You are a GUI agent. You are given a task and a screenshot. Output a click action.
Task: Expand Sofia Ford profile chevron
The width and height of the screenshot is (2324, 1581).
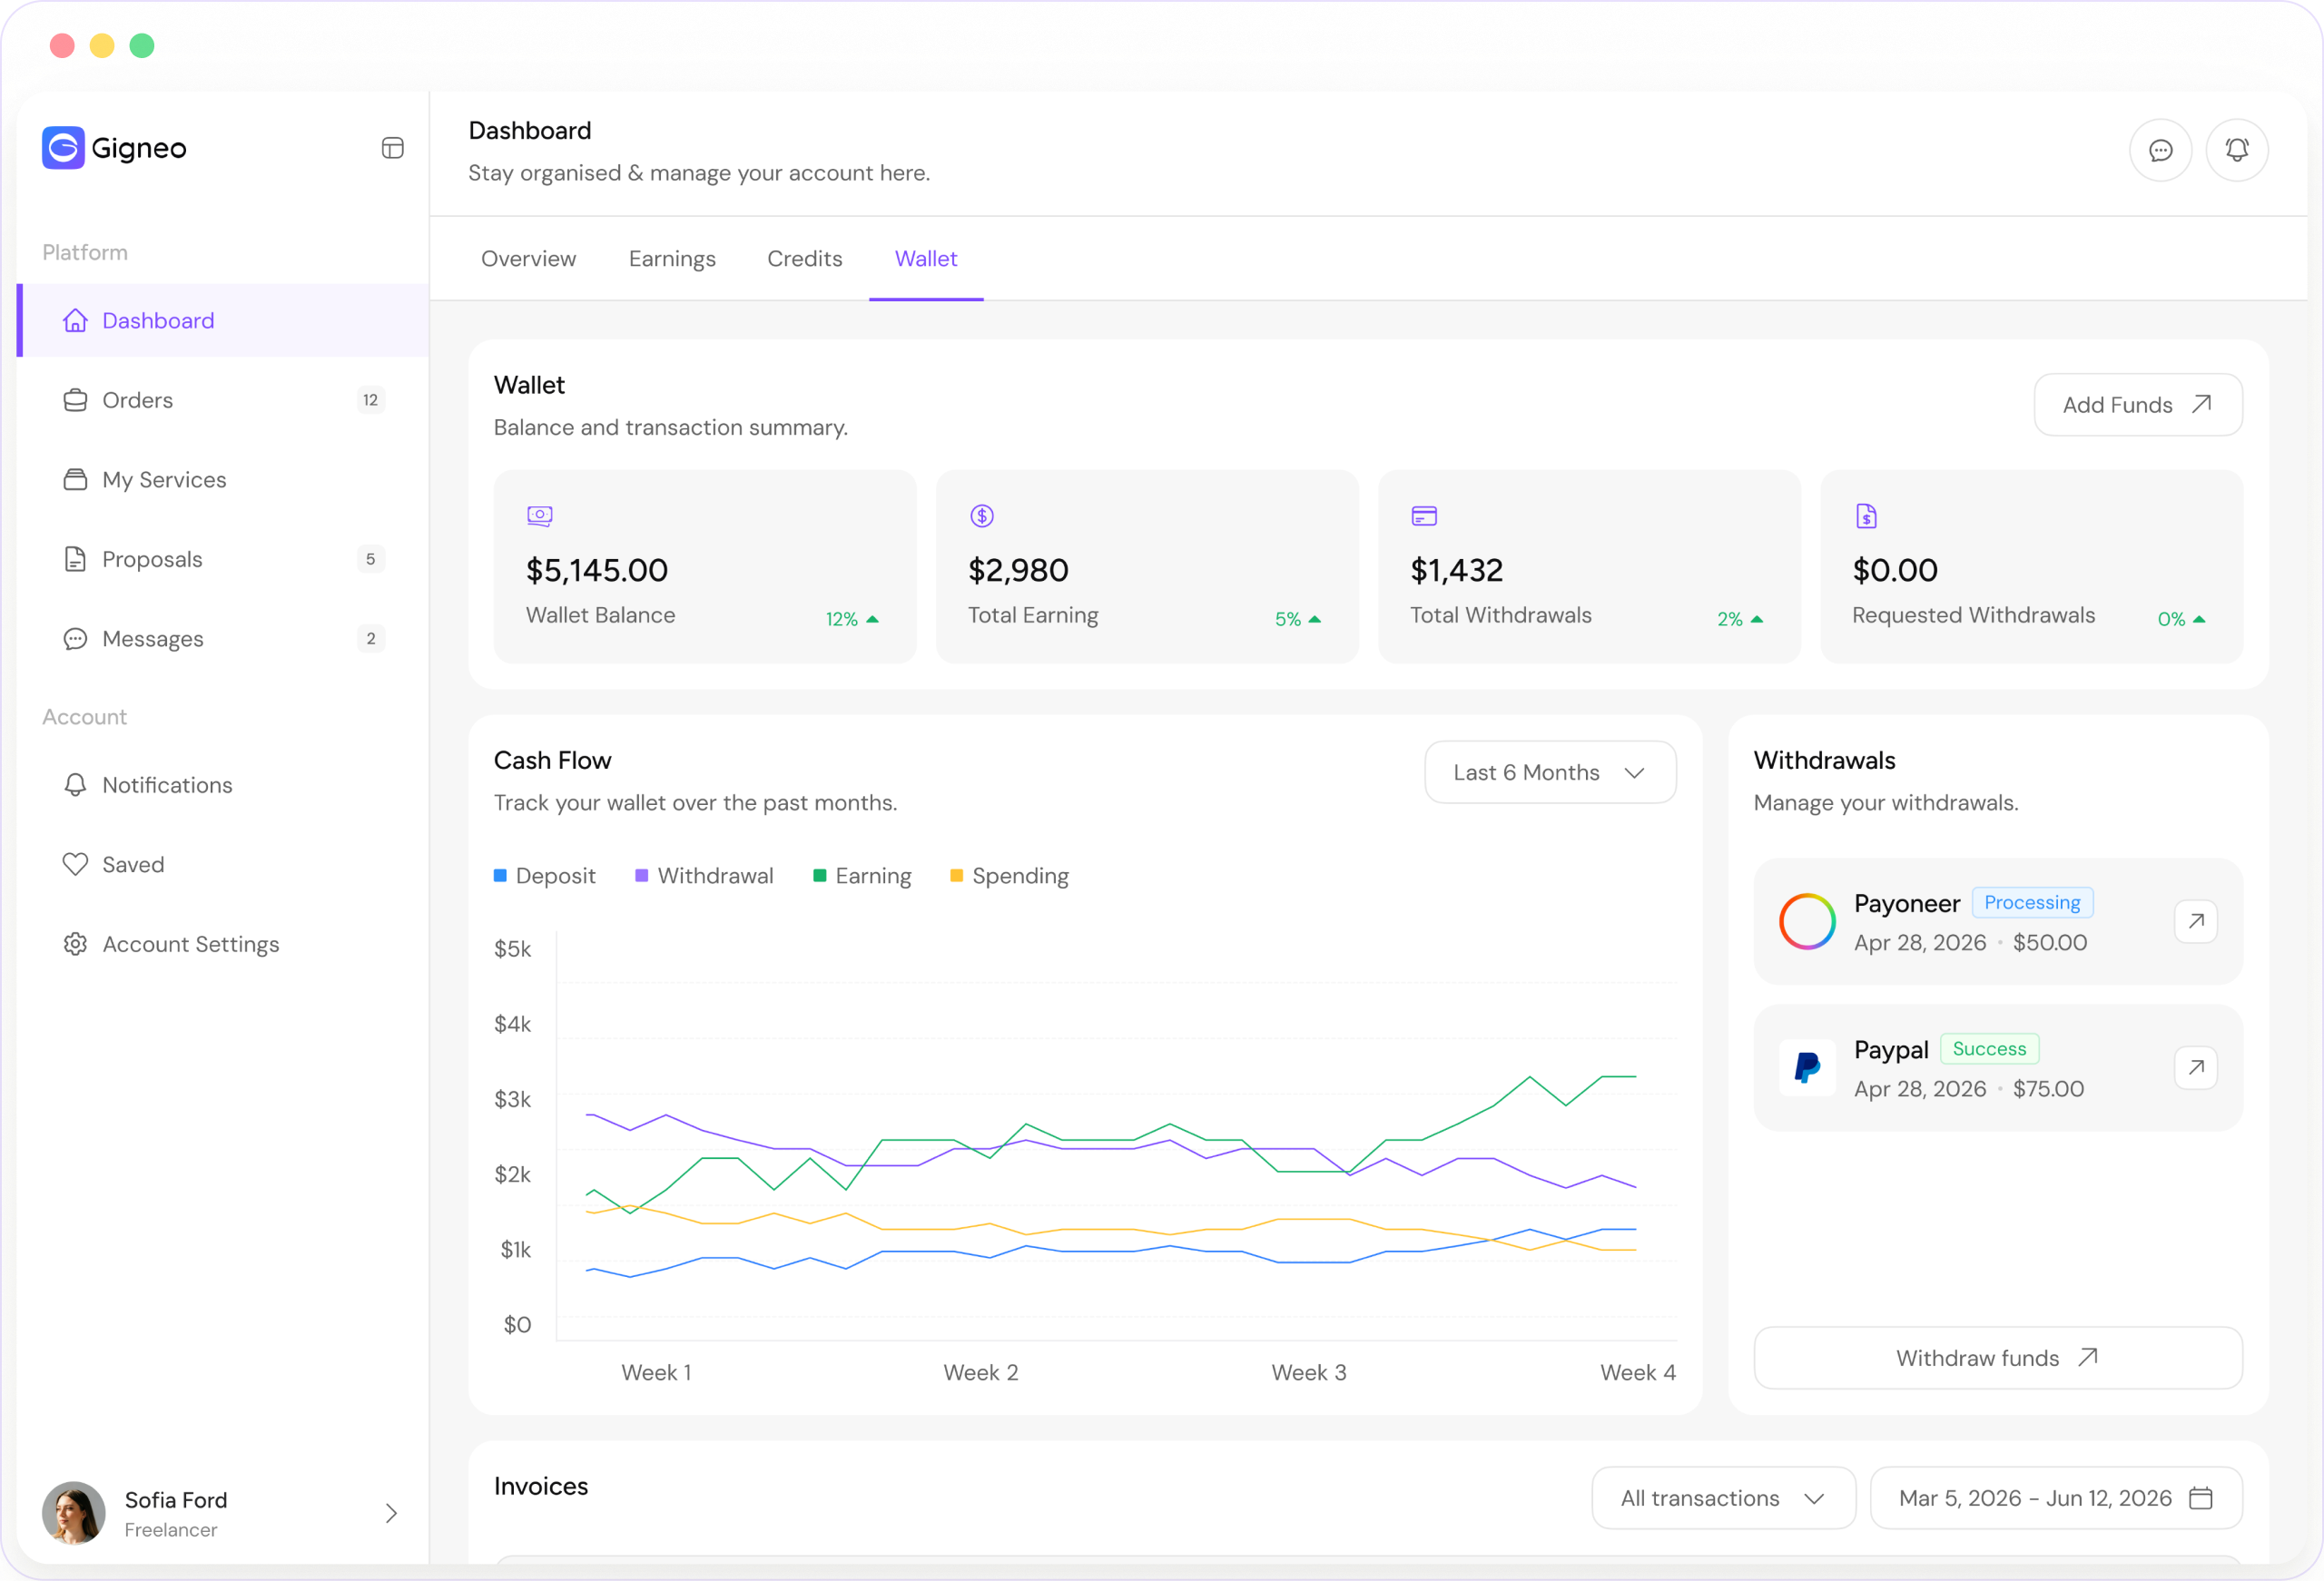pyautogui.click(x=392, y=1513)
